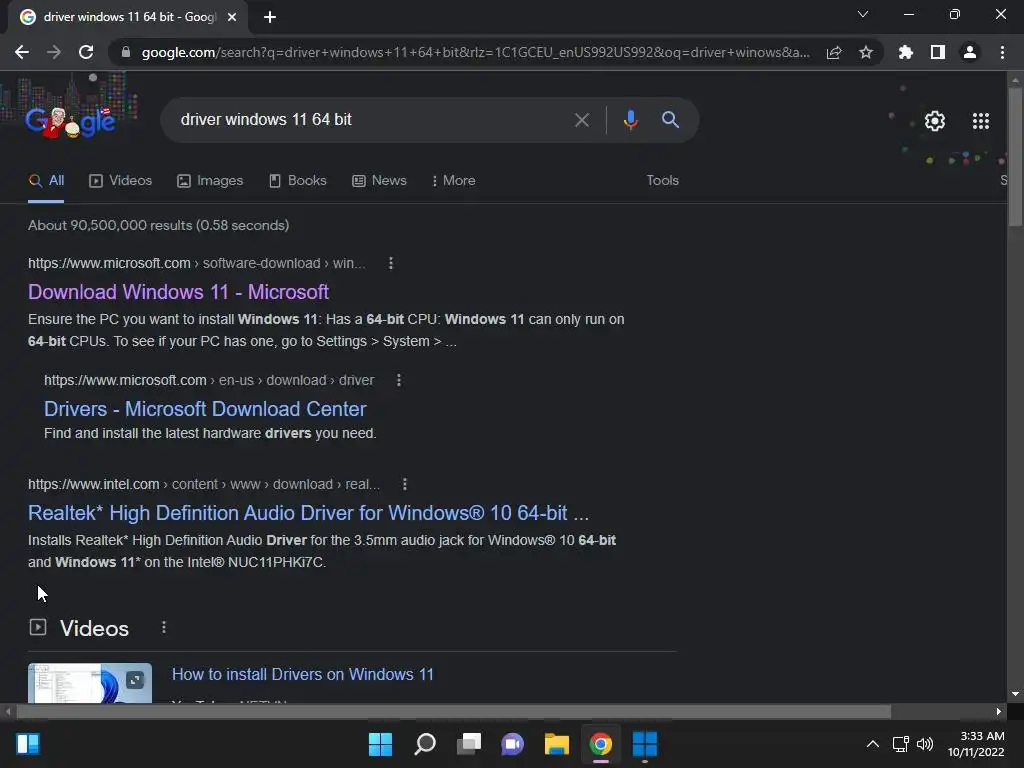Open a new browser tab
1024x768 pixels.
click(x=270, y=17)
